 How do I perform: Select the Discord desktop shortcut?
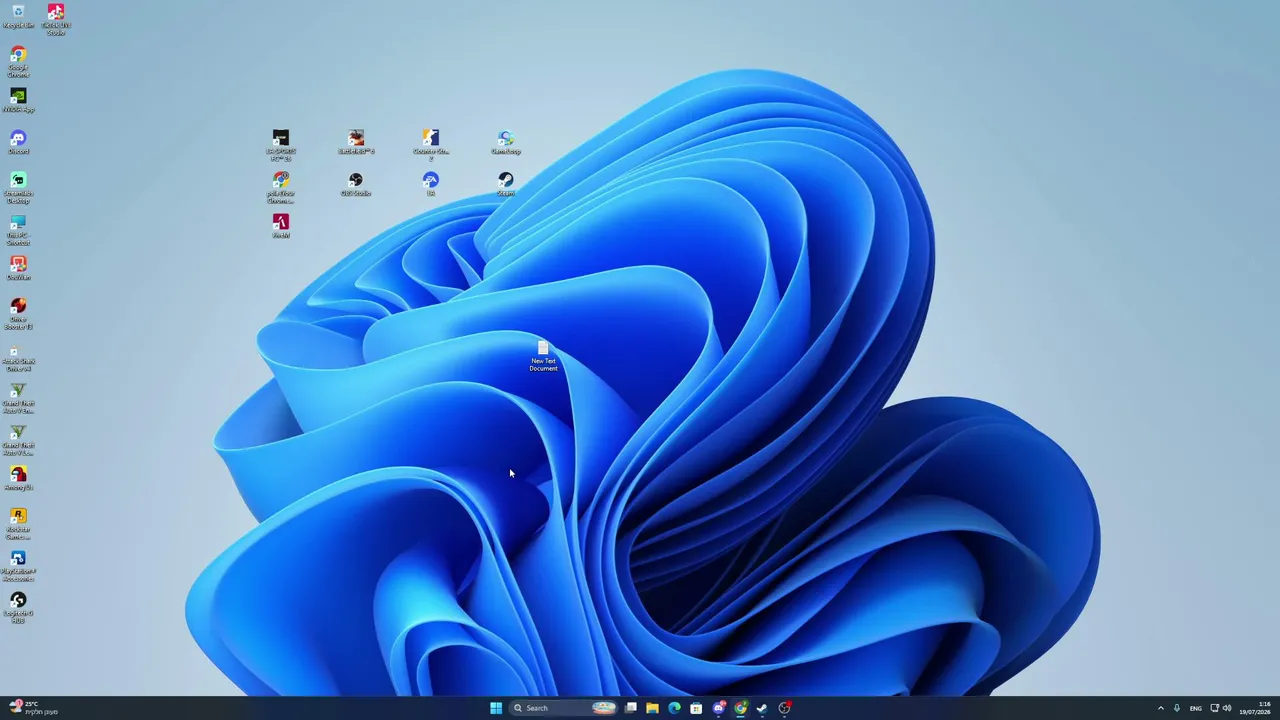[x=18, y=142]
